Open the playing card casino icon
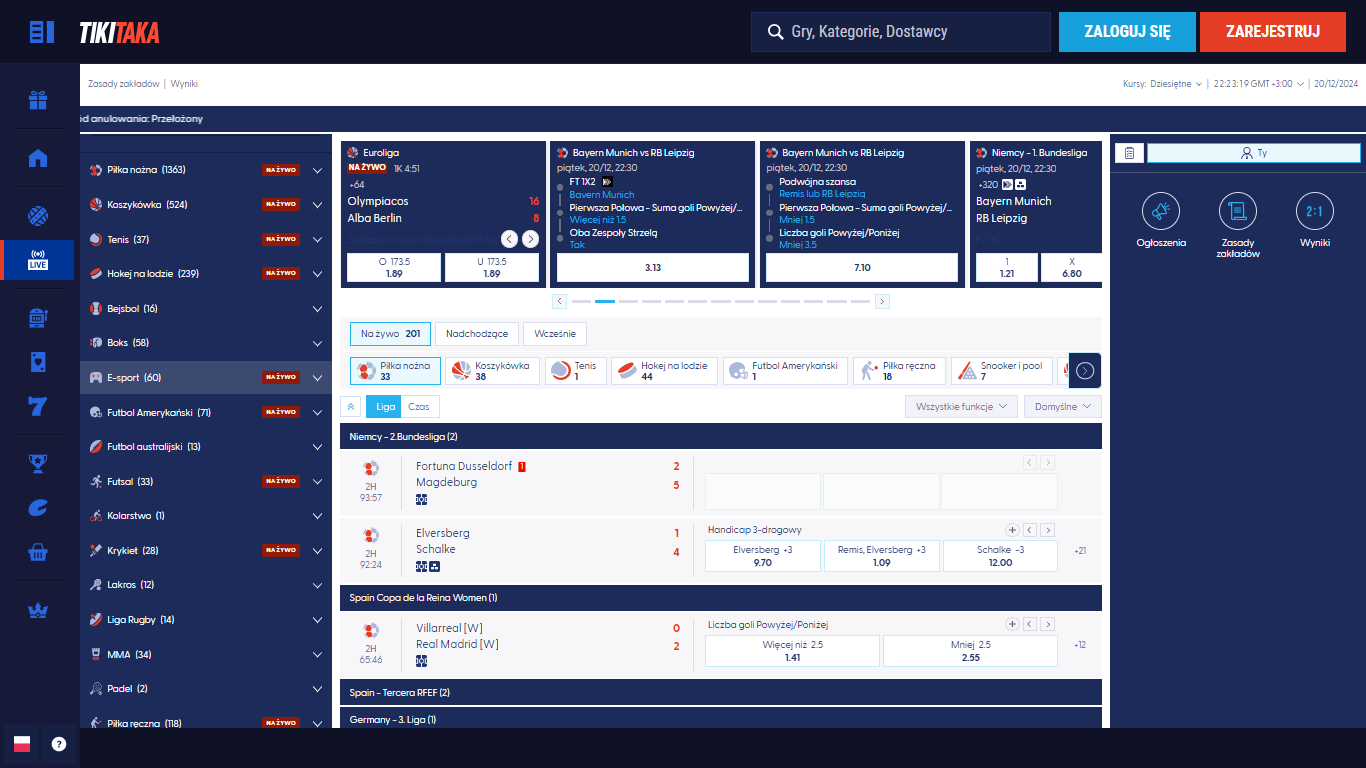Screen dimensions: 1366x768 (38, 362)
